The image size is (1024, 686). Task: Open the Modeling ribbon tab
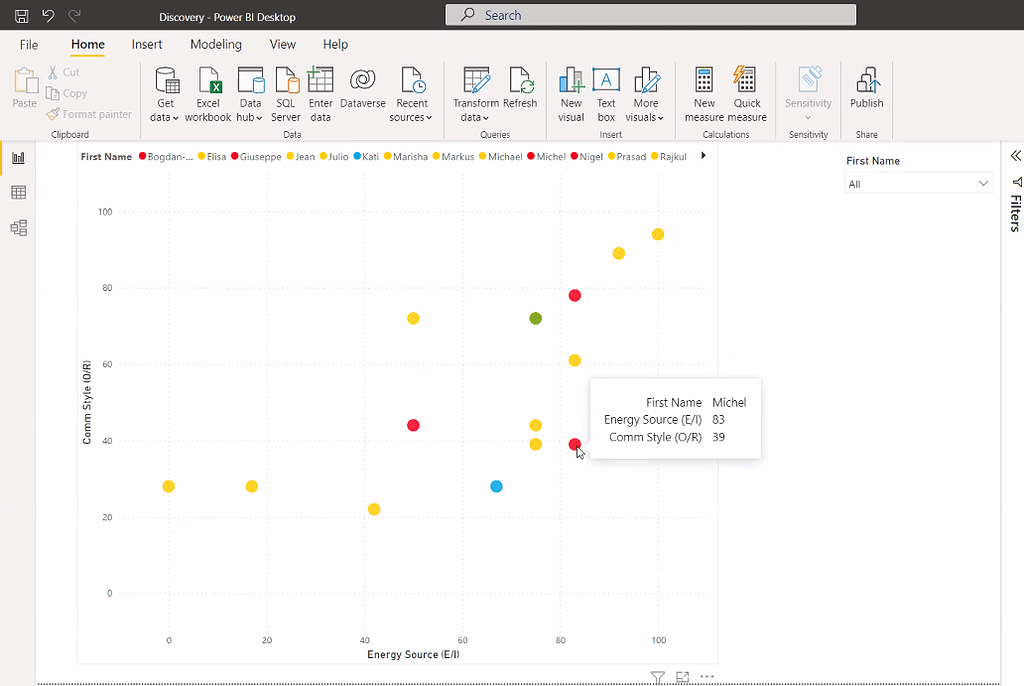tap(216, 44)
